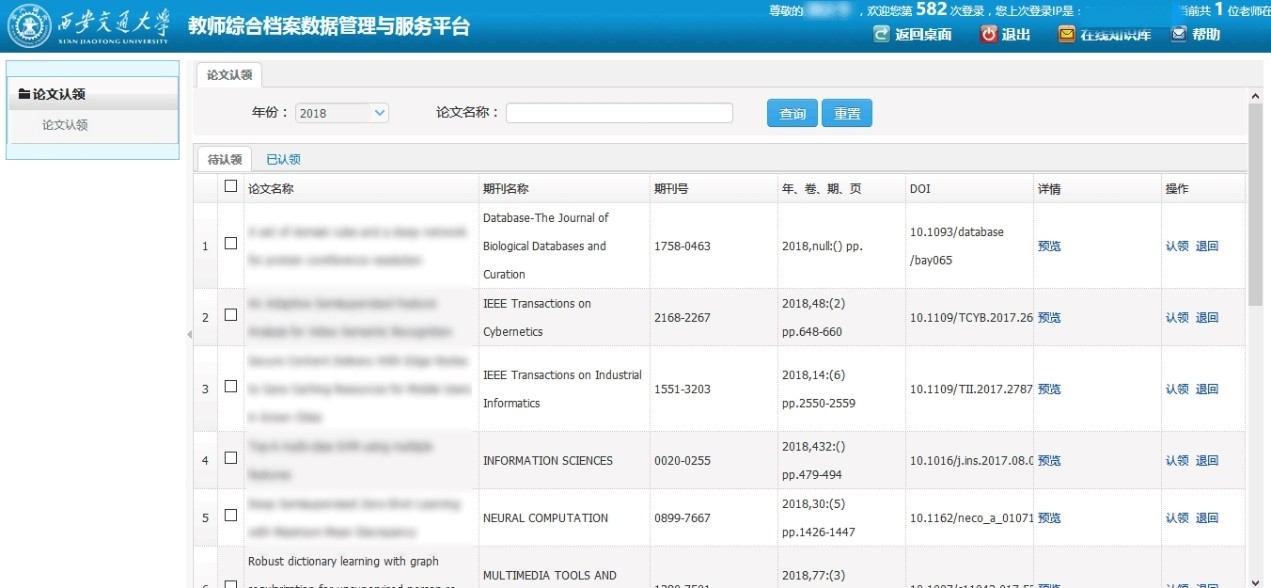Click the 重置 reset button
Screen dimensions: 1271x588
click(847, 114)
